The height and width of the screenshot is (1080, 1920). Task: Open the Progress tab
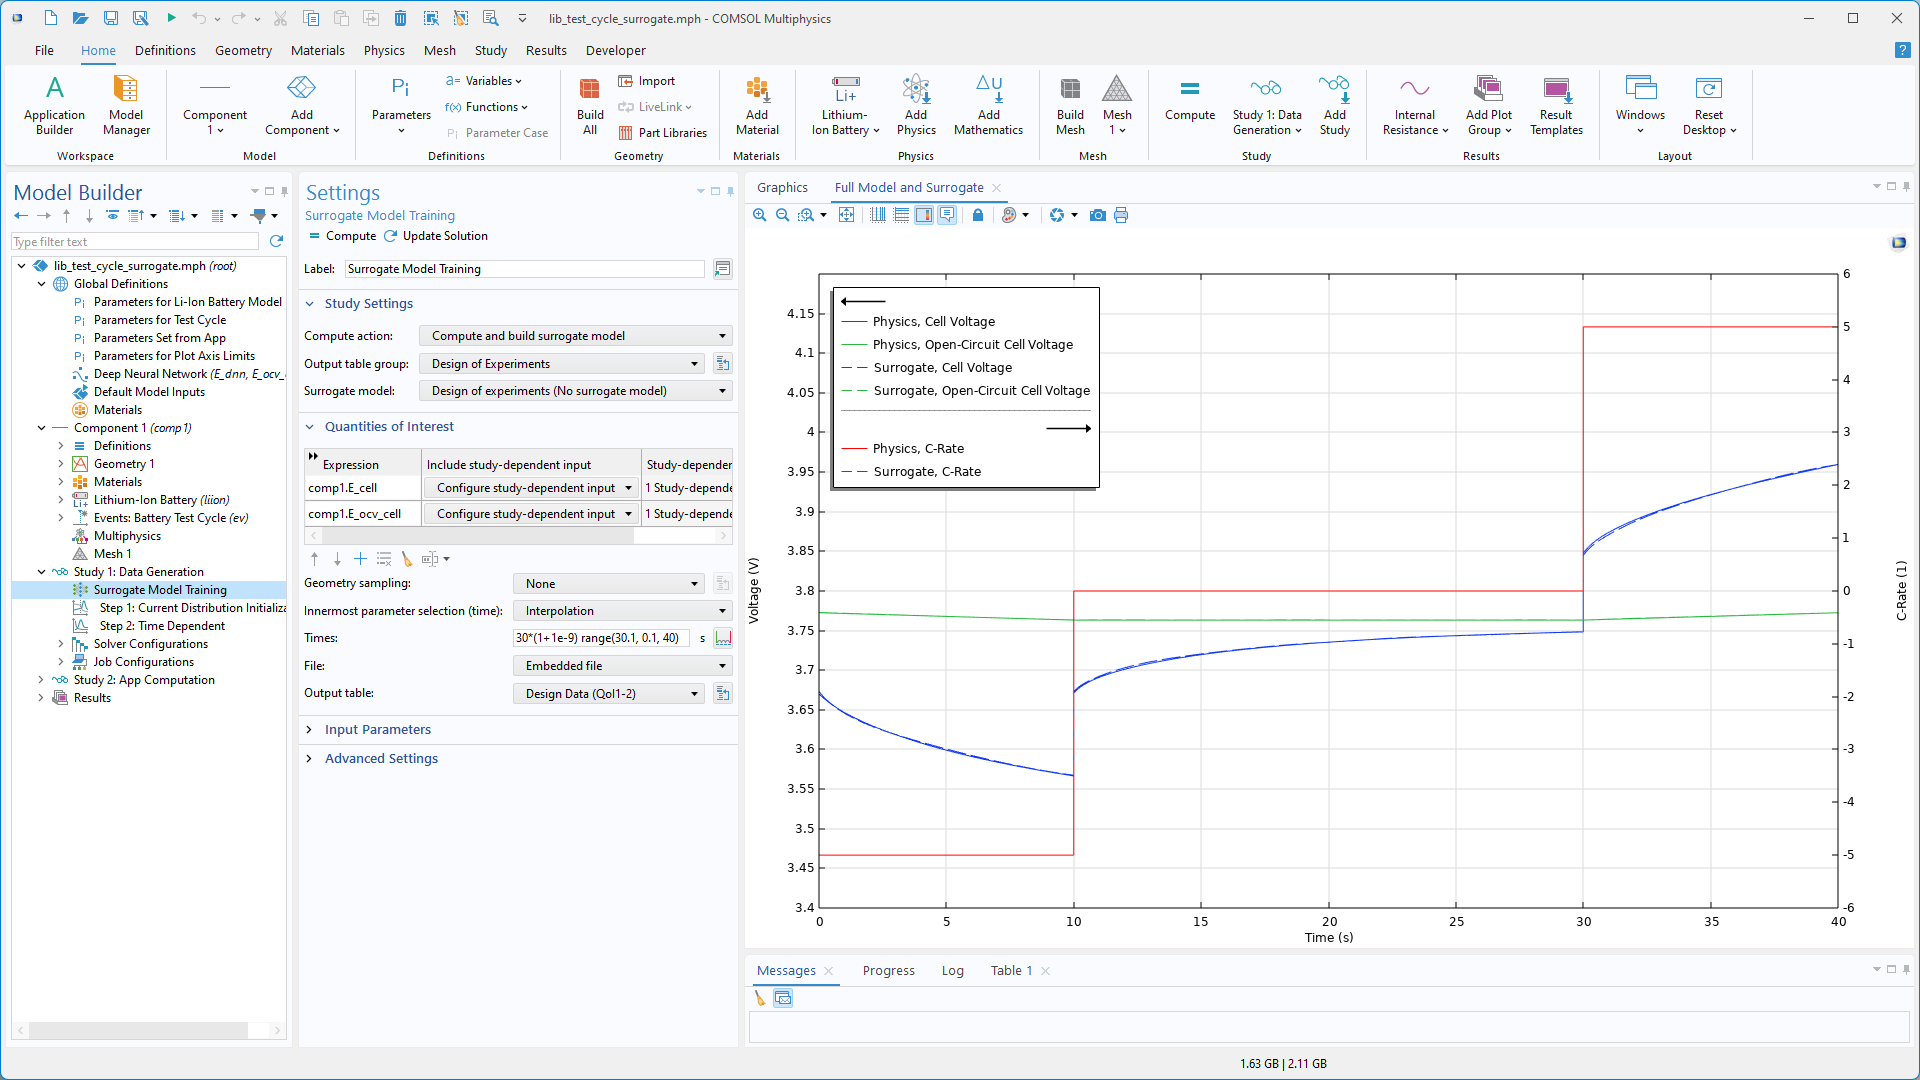point(888,971)
